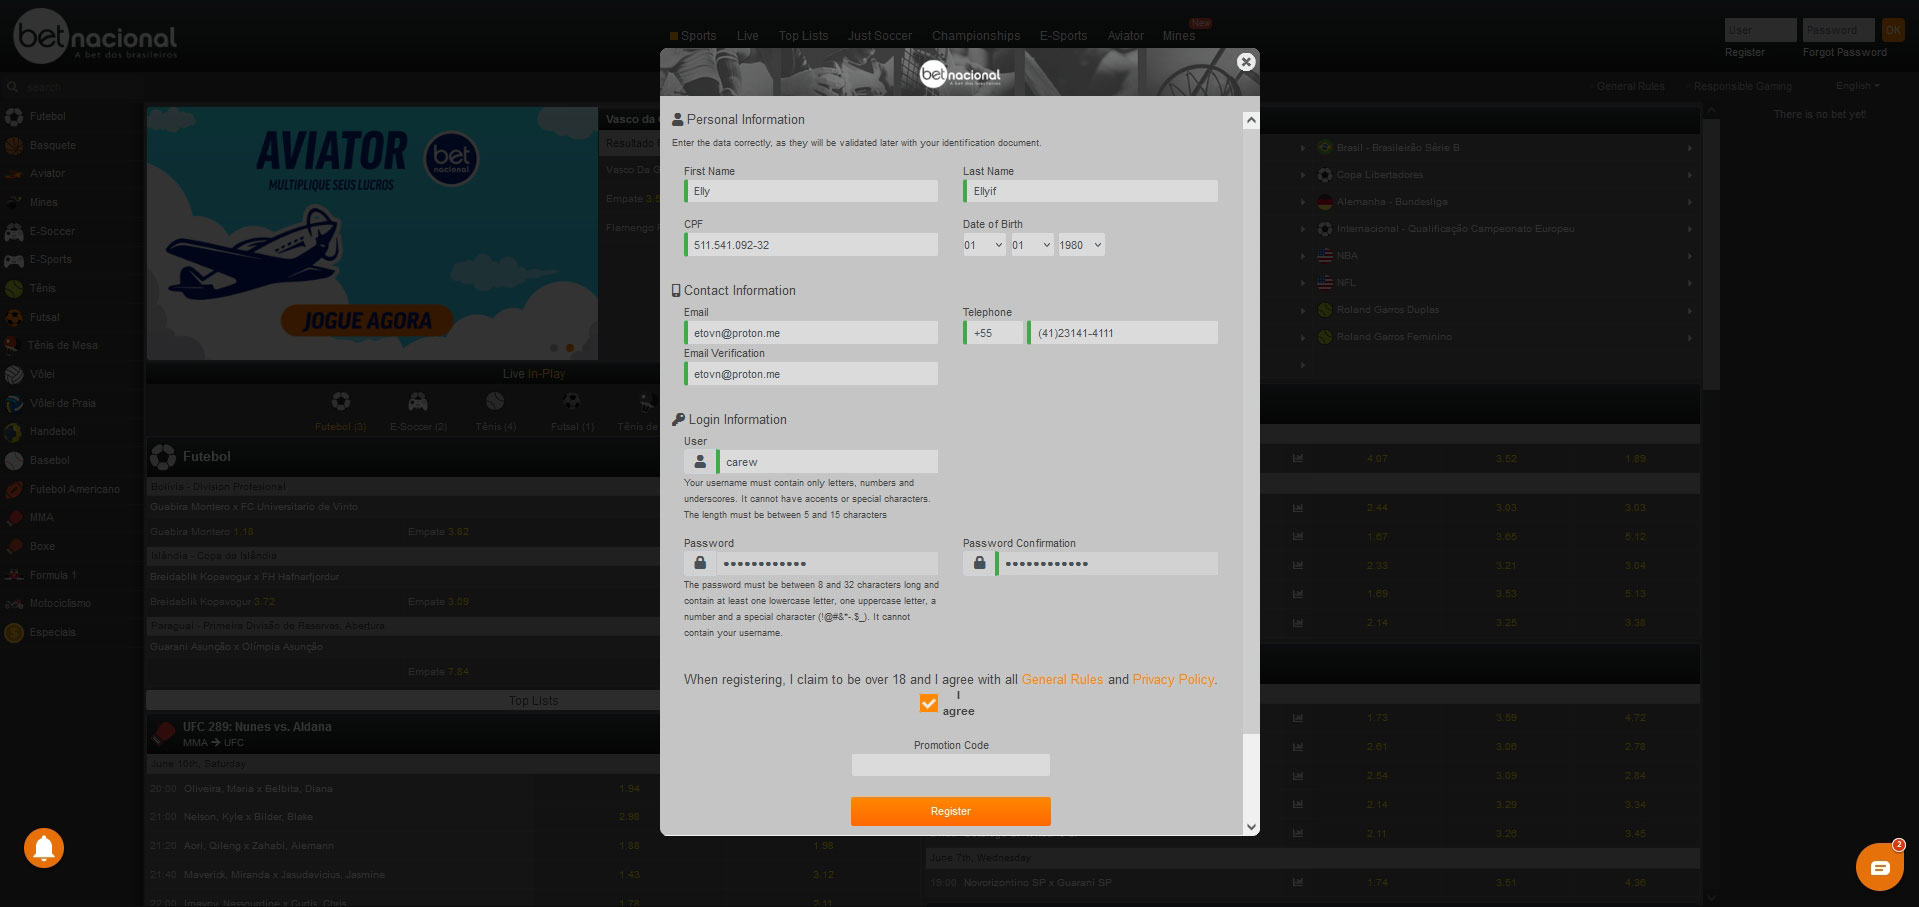Click the Promotion Code input field
The height and width of the screenshot is (907, 1919).
(x=950, y=765)
